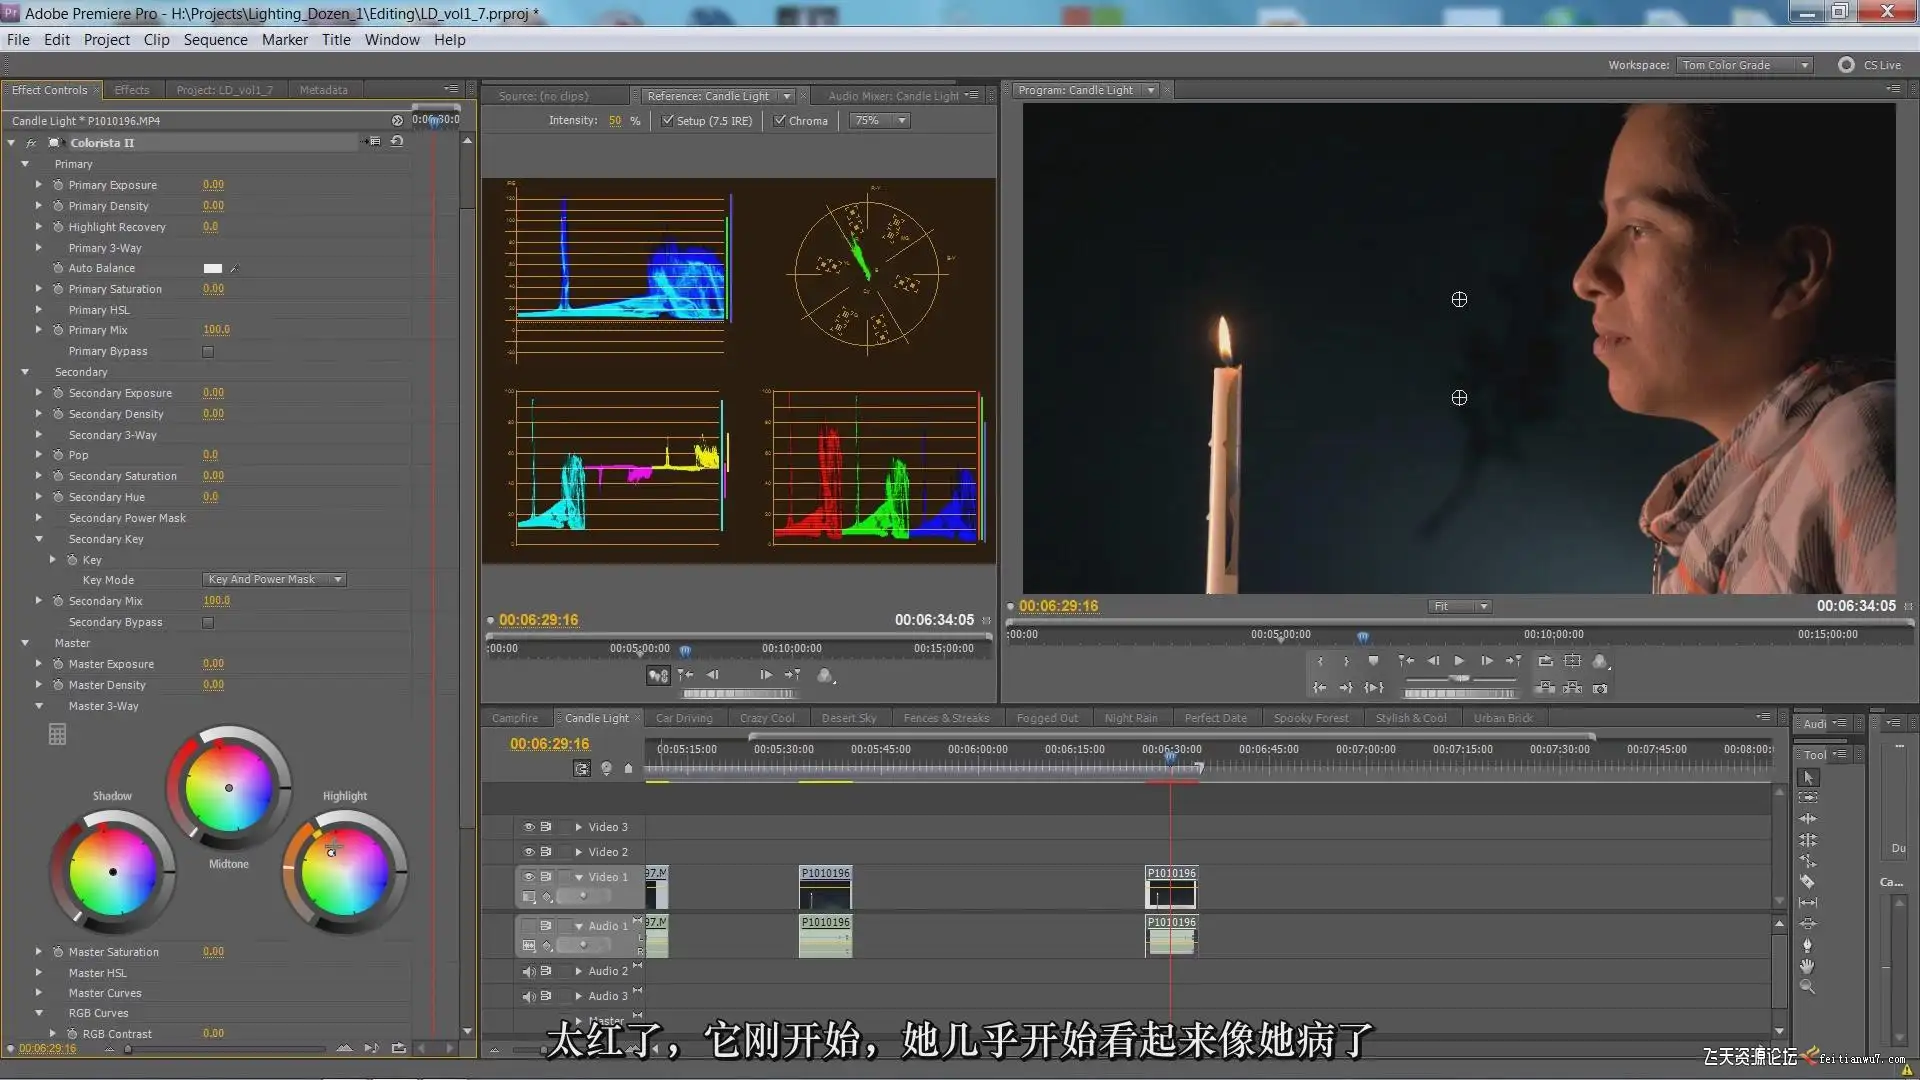Screen dimensions: 1920x1080
Task: Select the P1010196 clip on Video 1
Action: pyautogui.click(x=1171, y=887)
